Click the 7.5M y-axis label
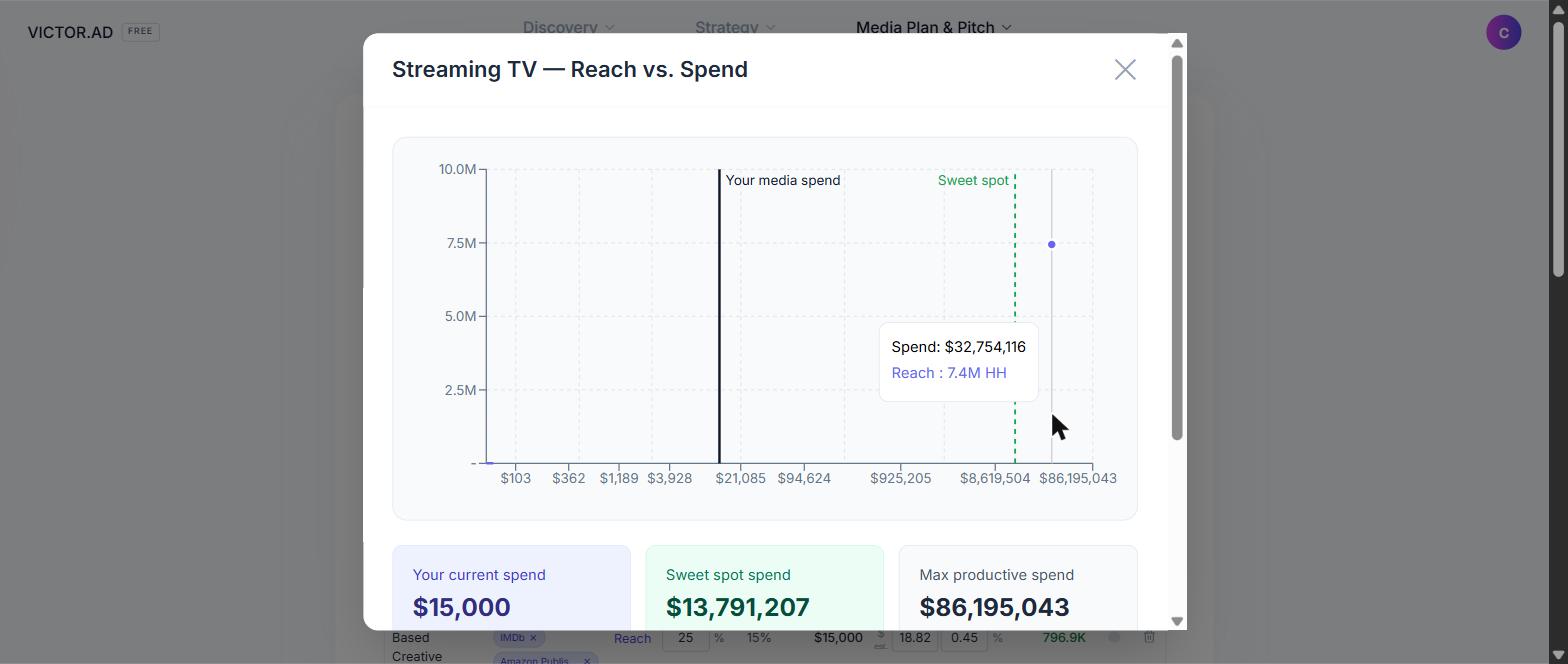Image resolution: width=1568 pixels, height=664 pixels. [x=461, y=243]
